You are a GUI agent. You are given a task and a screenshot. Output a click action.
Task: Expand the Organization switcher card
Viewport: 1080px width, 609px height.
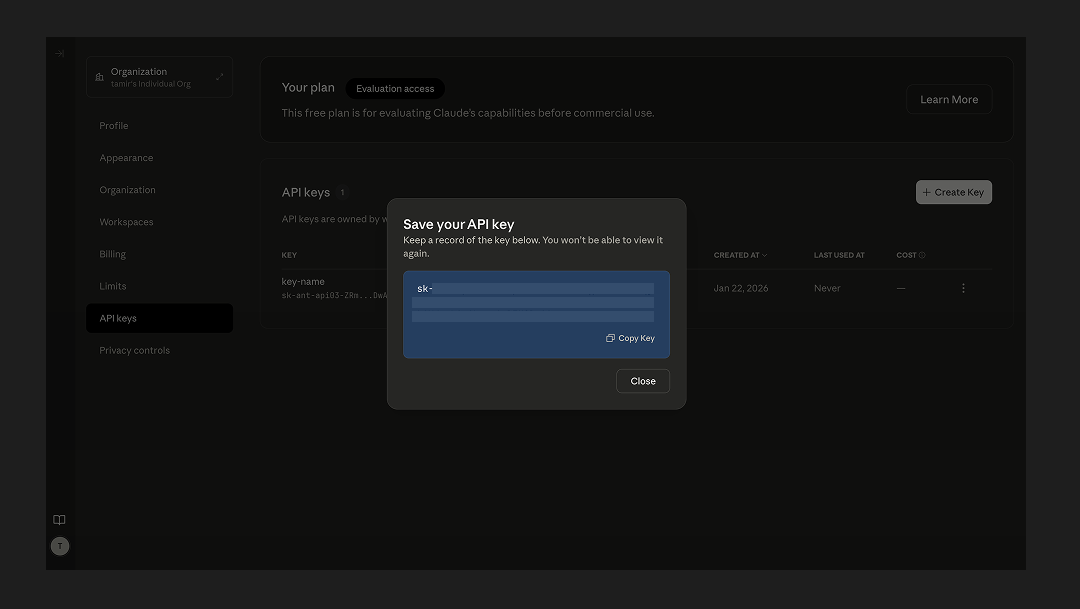click(159, 77)
